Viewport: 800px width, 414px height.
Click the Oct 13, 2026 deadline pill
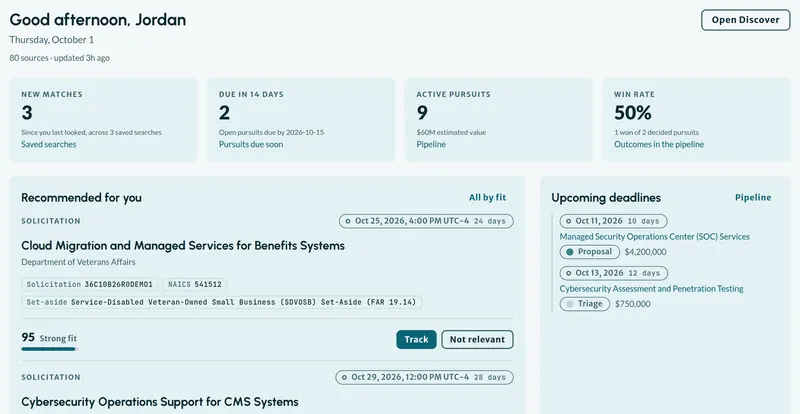(614, 273)
